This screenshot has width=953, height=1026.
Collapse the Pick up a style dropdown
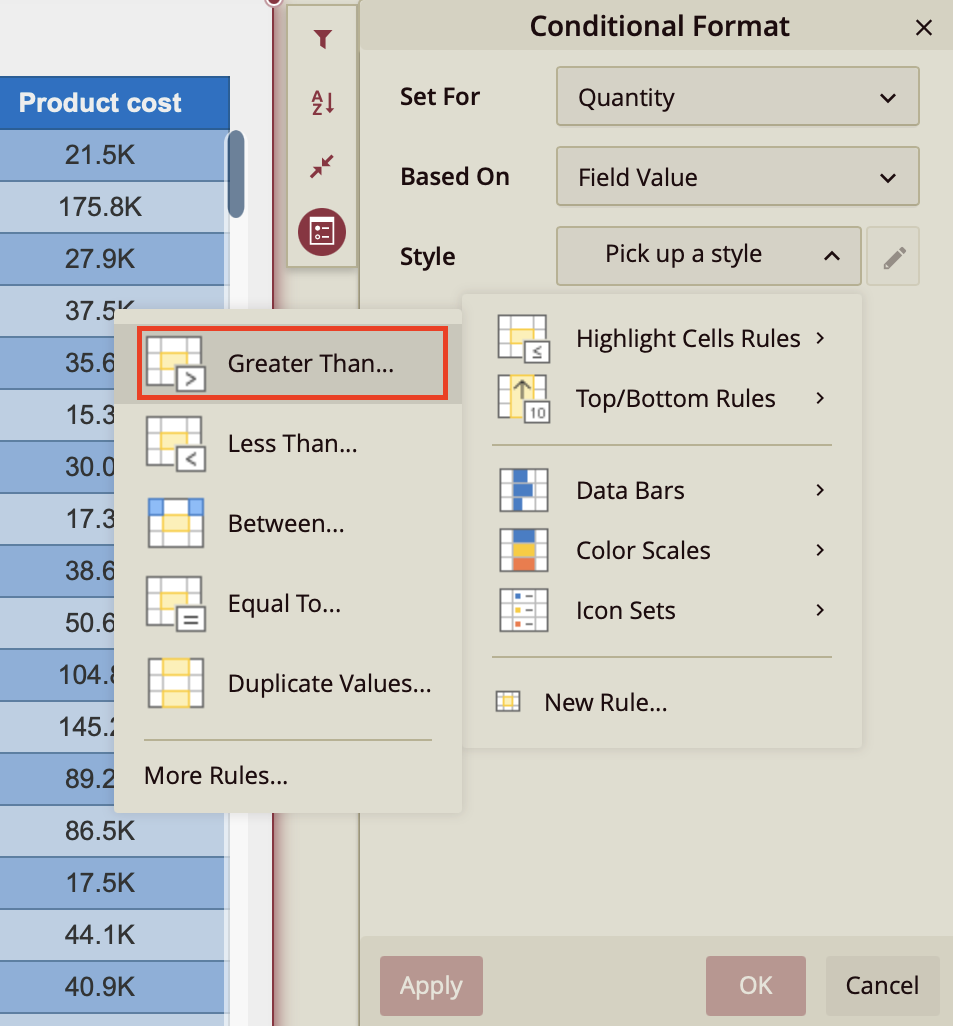point(708,256)
